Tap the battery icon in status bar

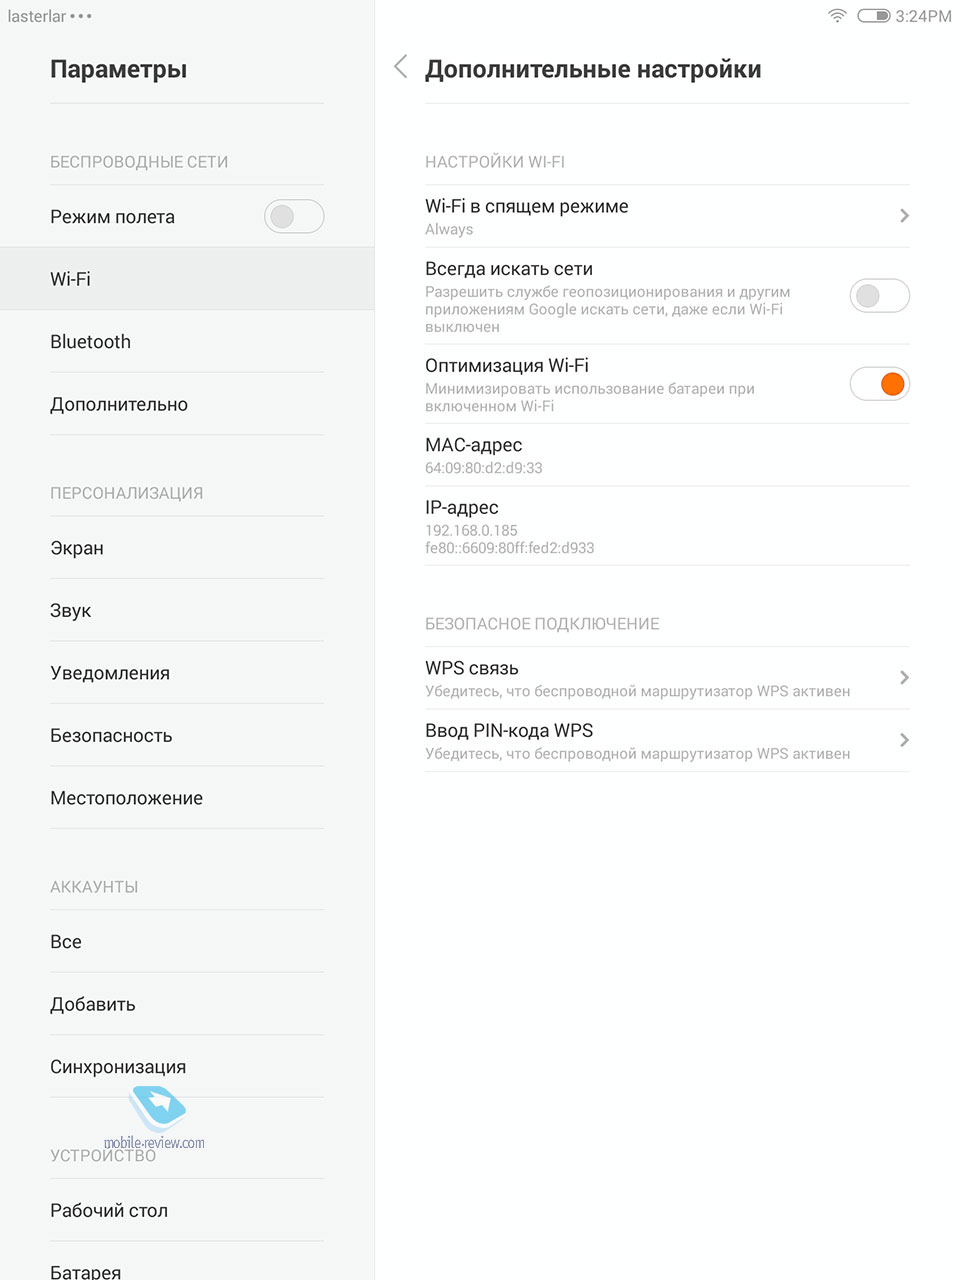coord(873,16)
